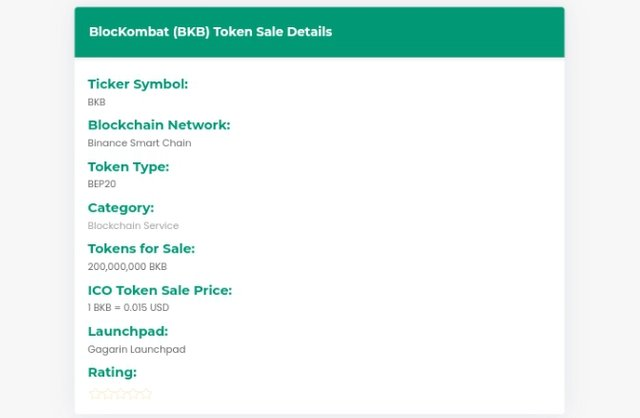Click the Token Type label
640x418 pixels.
pos(128,167)
